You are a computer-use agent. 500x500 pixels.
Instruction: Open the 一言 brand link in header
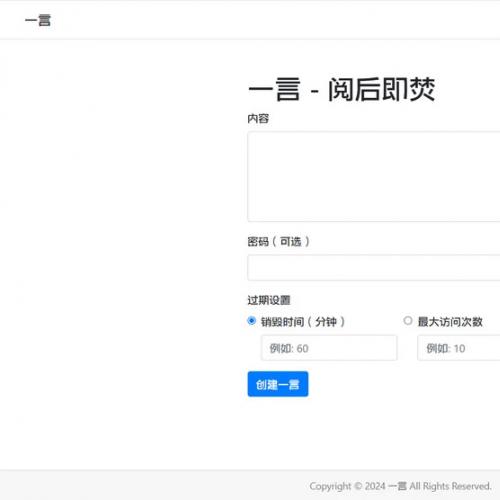click(38, 20)
